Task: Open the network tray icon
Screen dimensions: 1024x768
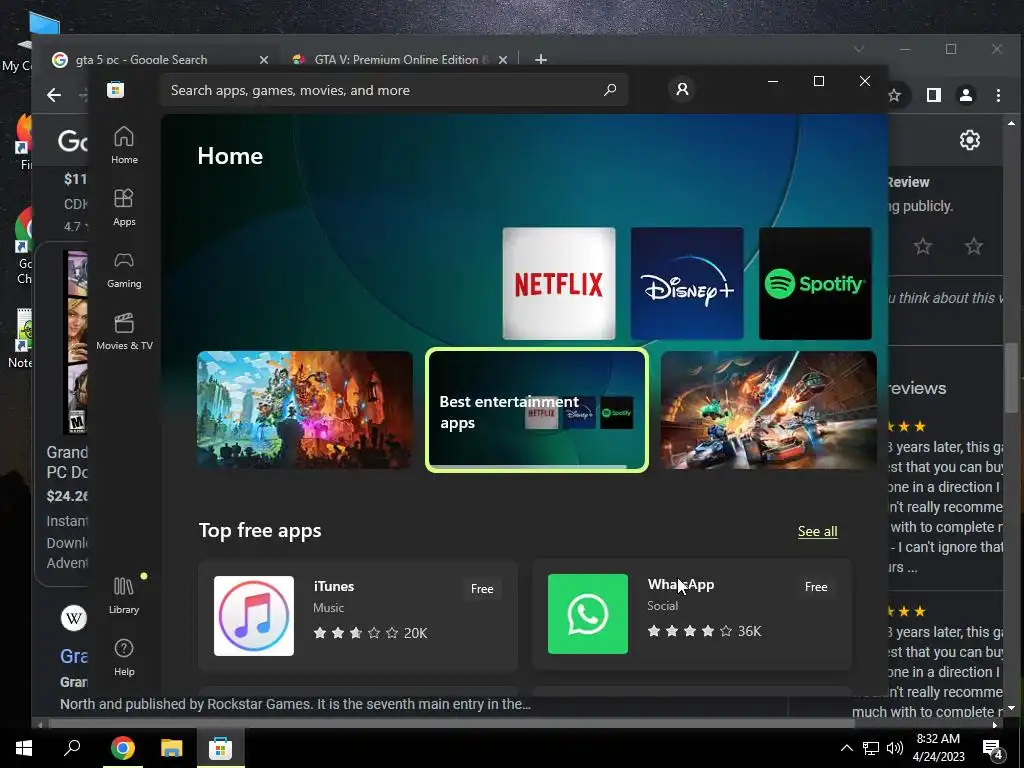Action: tap(871, 748)
